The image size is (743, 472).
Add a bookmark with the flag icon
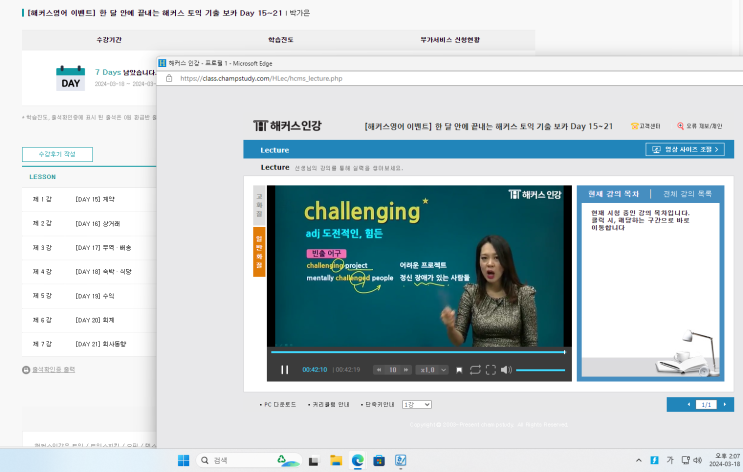(x=459, y=370)
